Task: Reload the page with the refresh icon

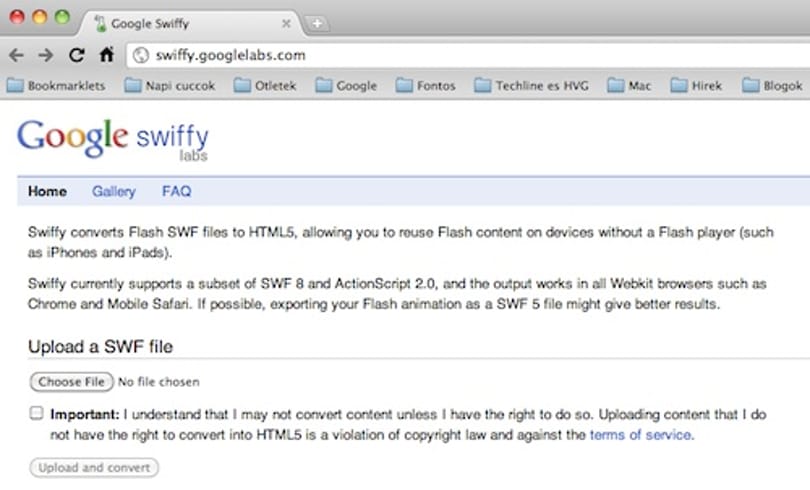Action: tap(76, 55)
